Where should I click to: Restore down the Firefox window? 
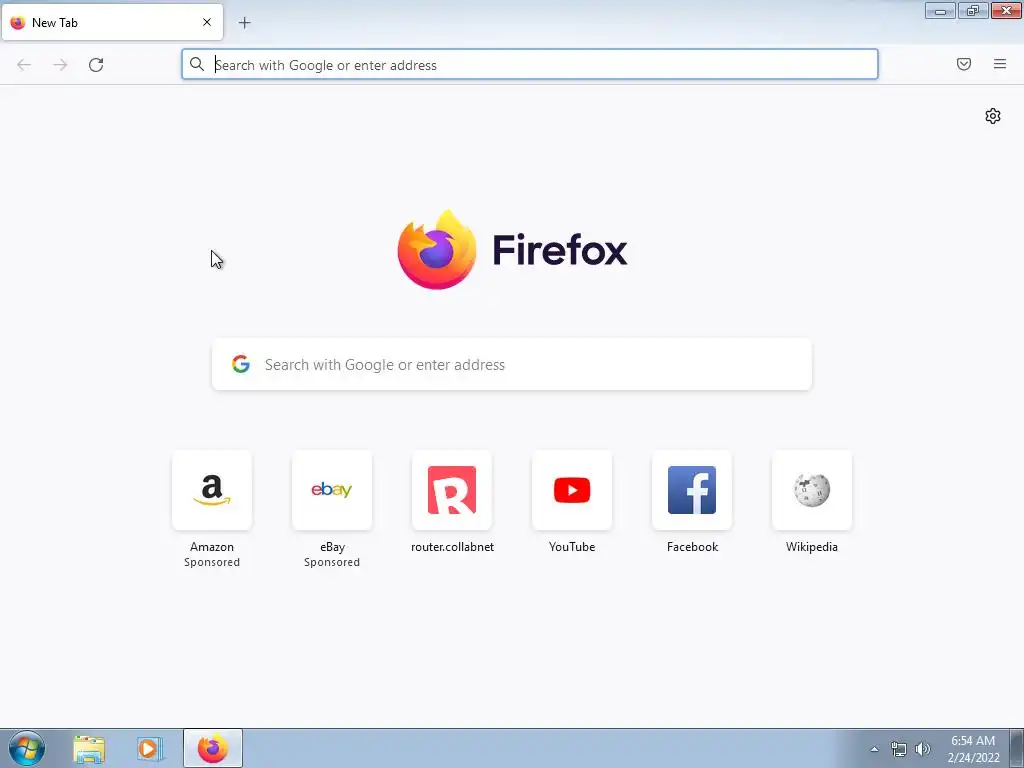pos(973,10)
